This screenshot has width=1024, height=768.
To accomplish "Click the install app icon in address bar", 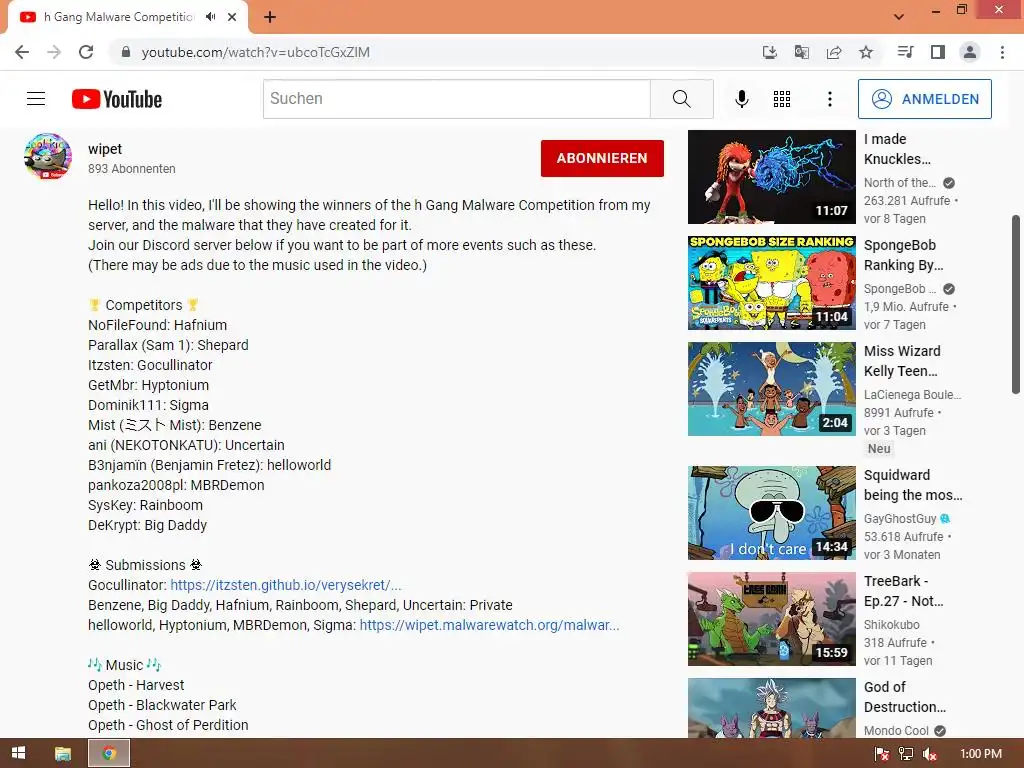I will pyautogui.click(x=770, y=52).
